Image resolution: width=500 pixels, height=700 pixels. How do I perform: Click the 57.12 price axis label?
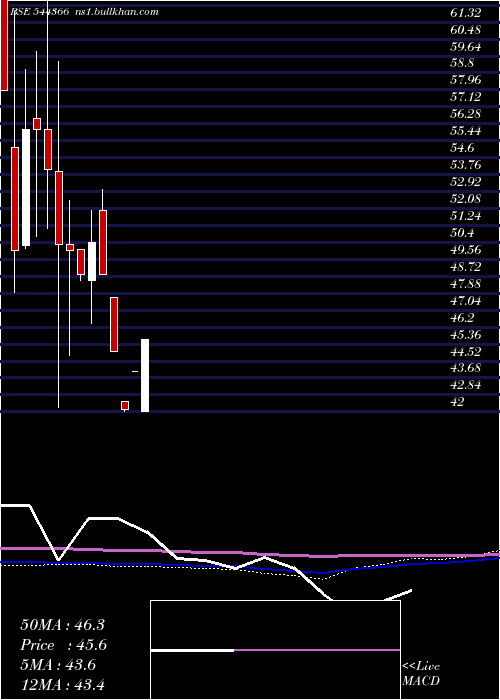pyautogui.click(x=466, y=97)
